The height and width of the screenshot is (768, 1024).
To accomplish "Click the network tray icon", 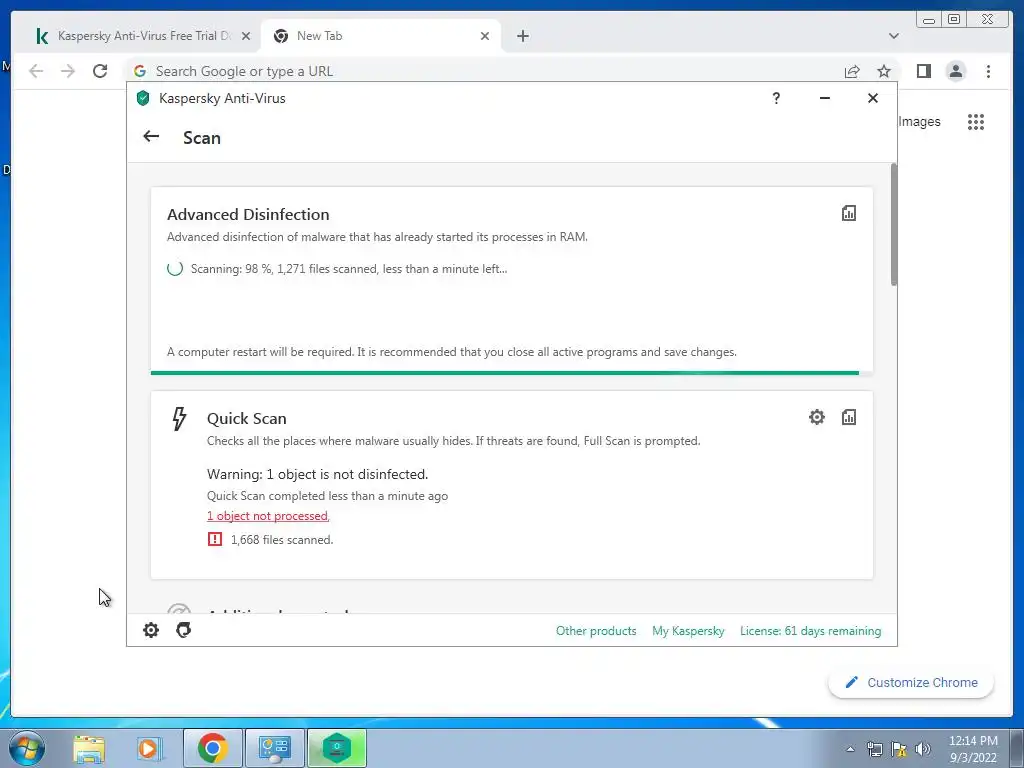I will pyautogui.click(x=874, y=749).
